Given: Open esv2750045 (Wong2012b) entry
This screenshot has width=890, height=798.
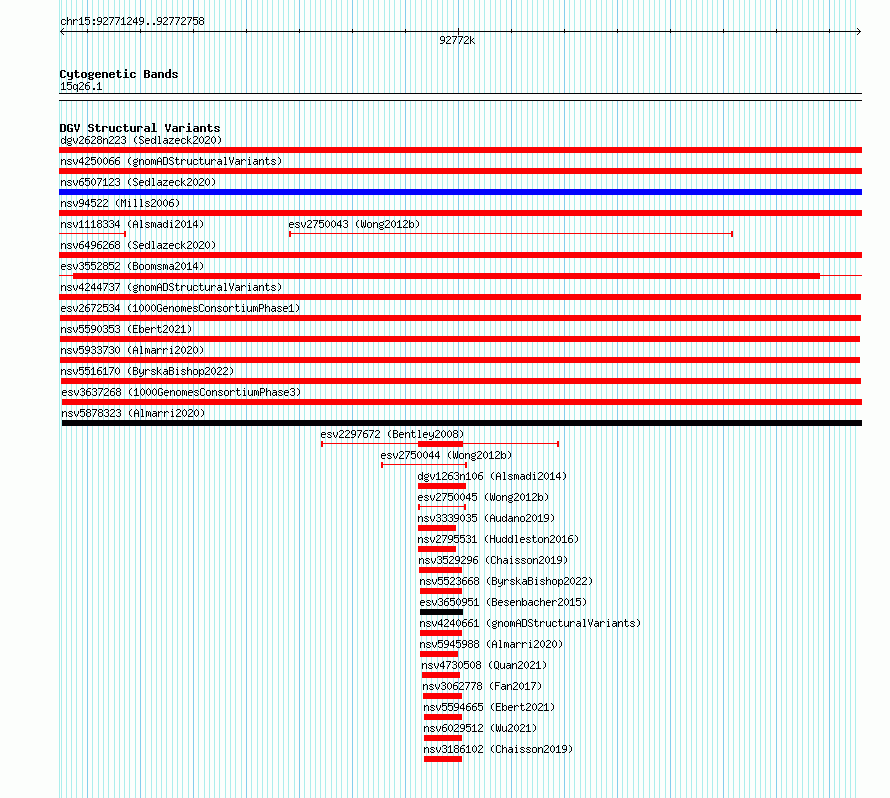Looking at the screenshot, I should 483,497.
